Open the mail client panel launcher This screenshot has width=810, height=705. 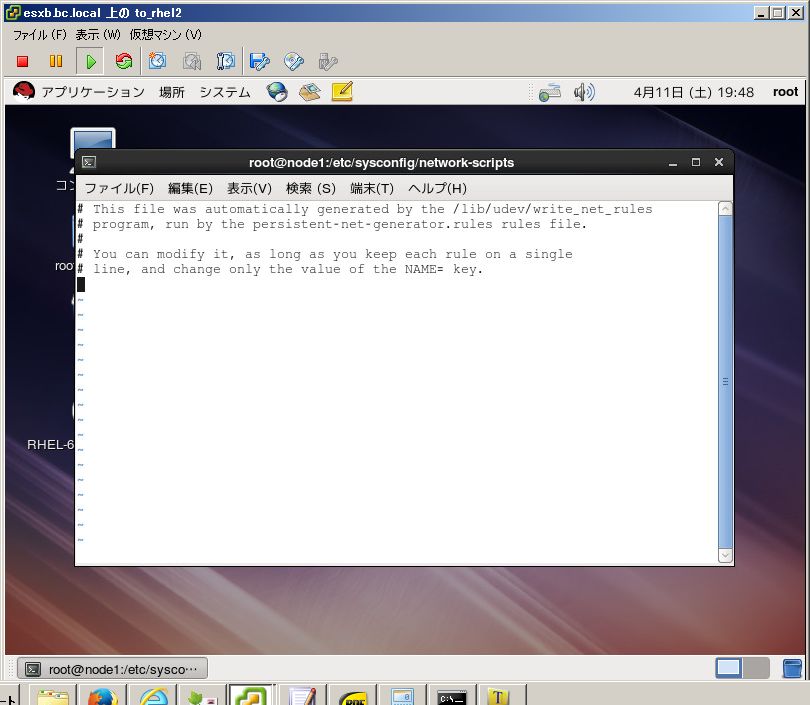tap(309, 92)
